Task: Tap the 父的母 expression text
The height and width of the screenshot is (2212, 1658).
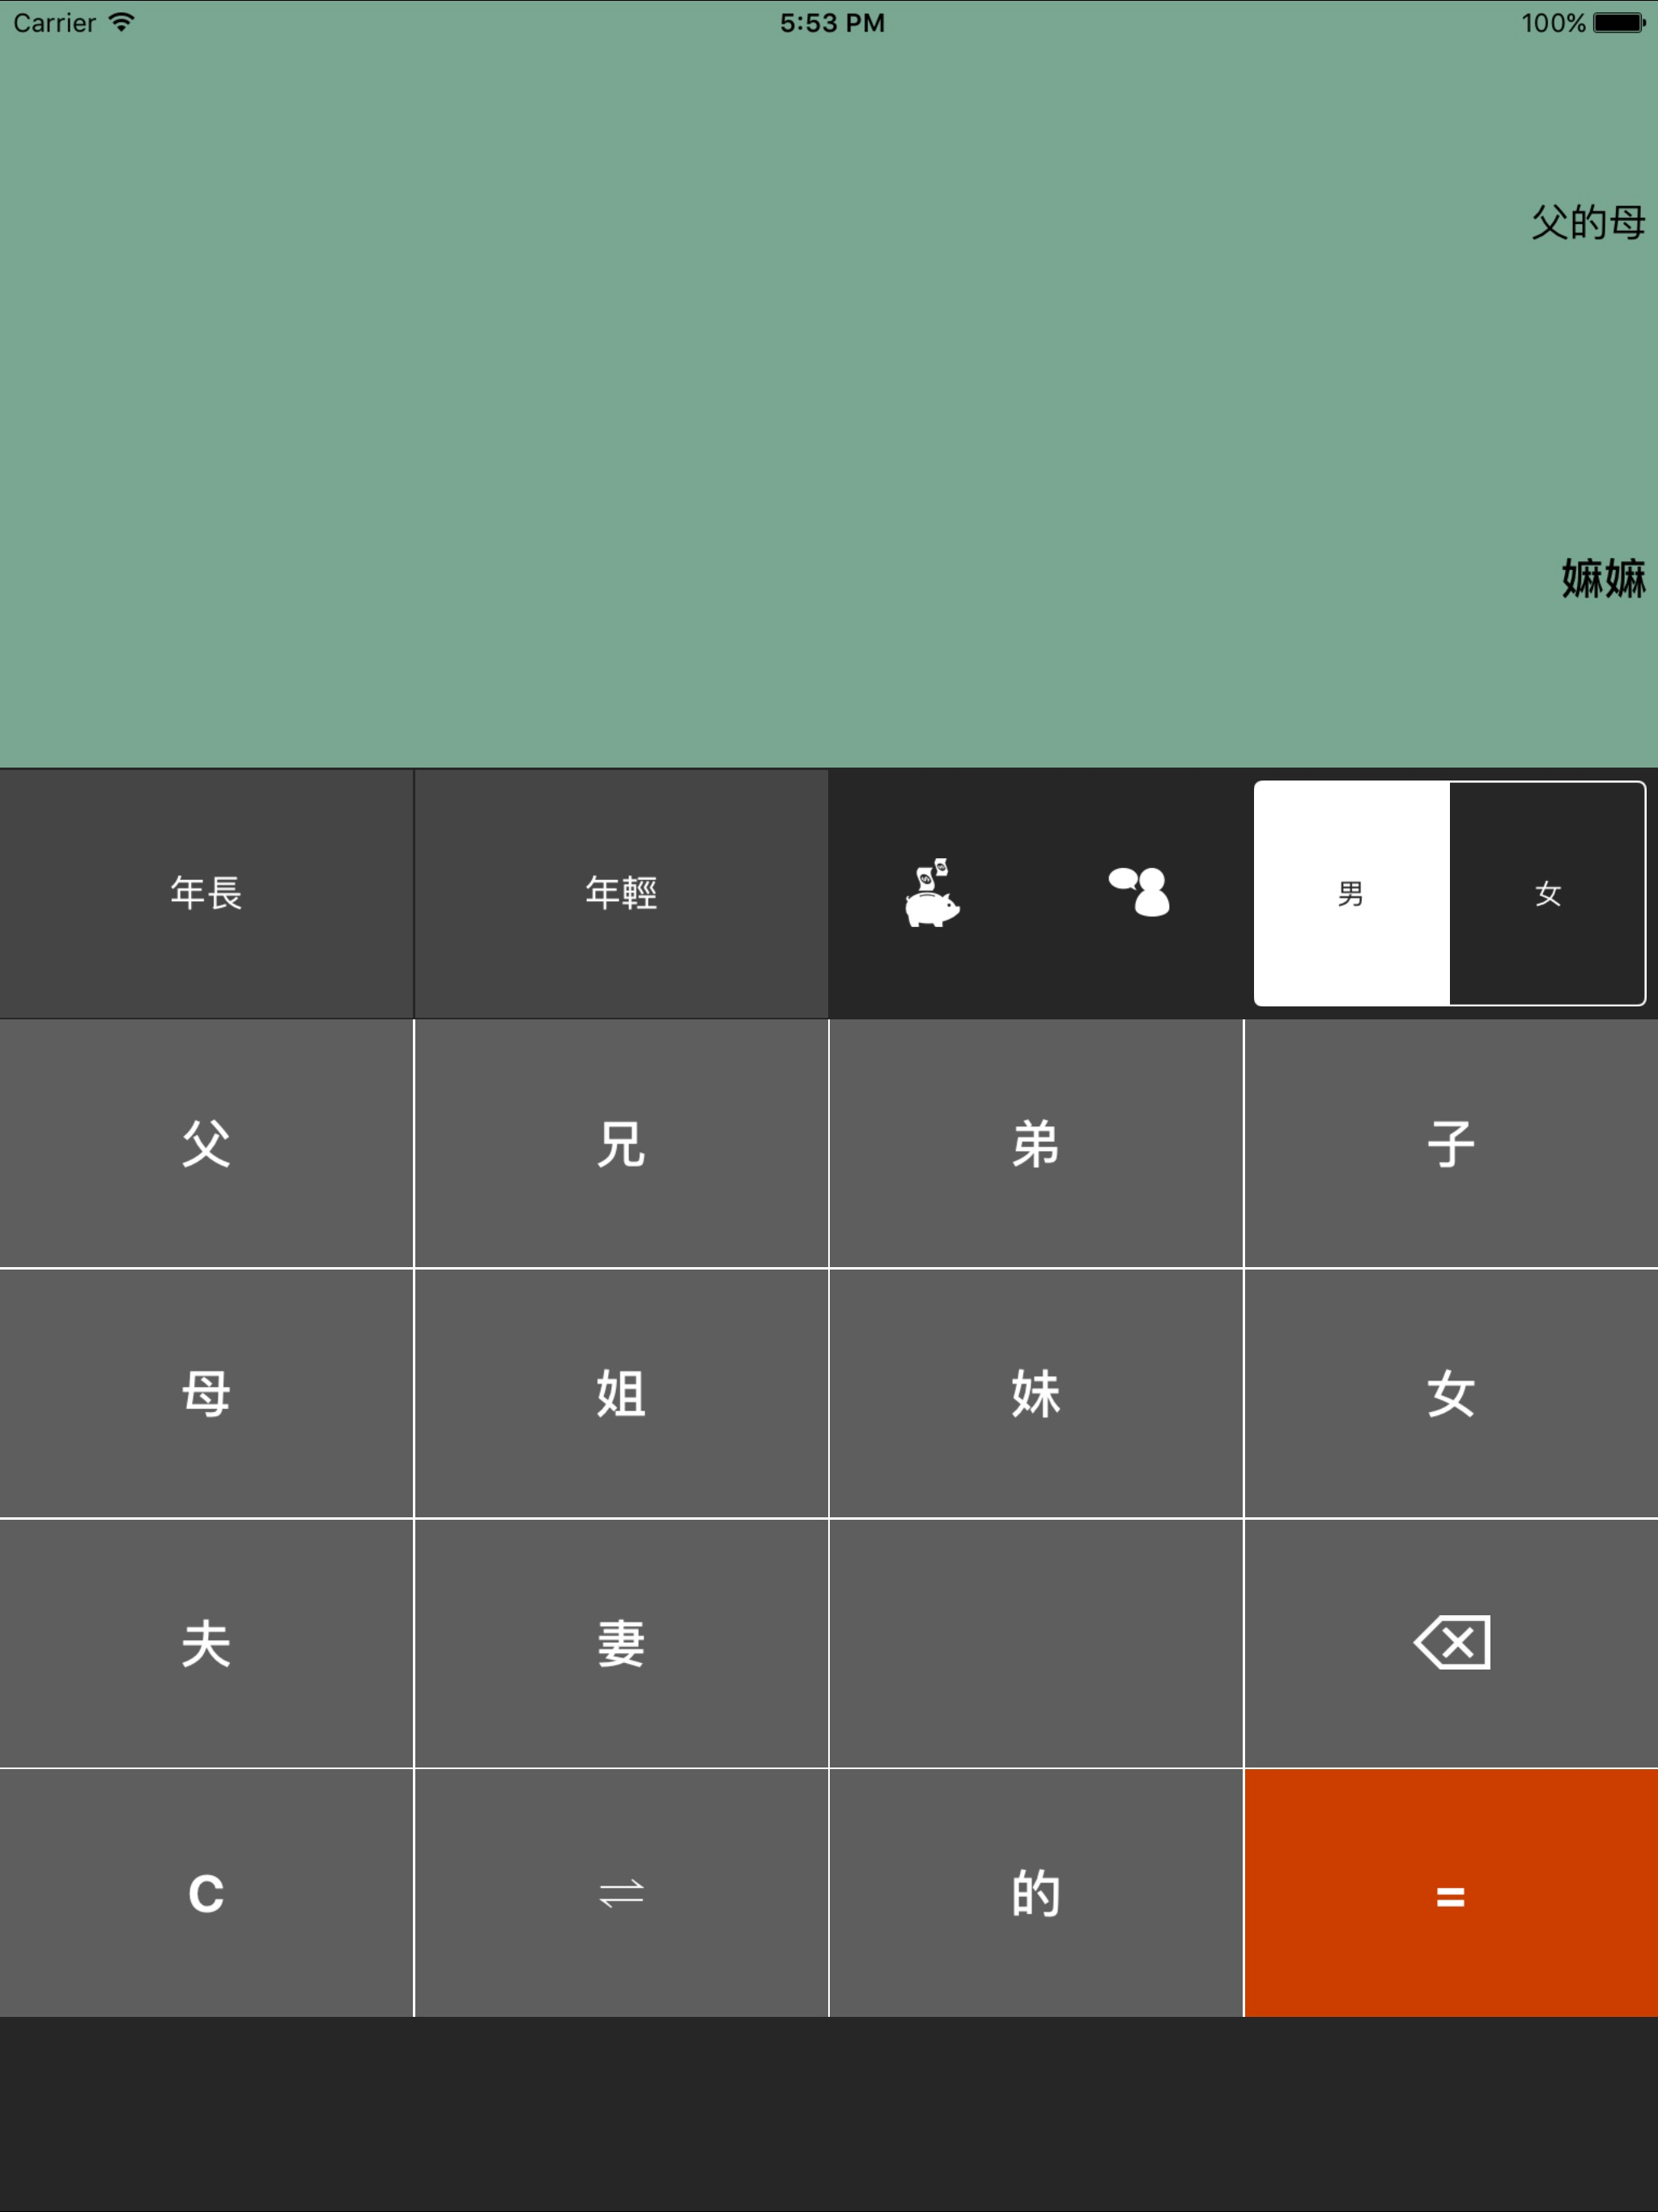Action: pyautogui.click(x=1588, y=222)
